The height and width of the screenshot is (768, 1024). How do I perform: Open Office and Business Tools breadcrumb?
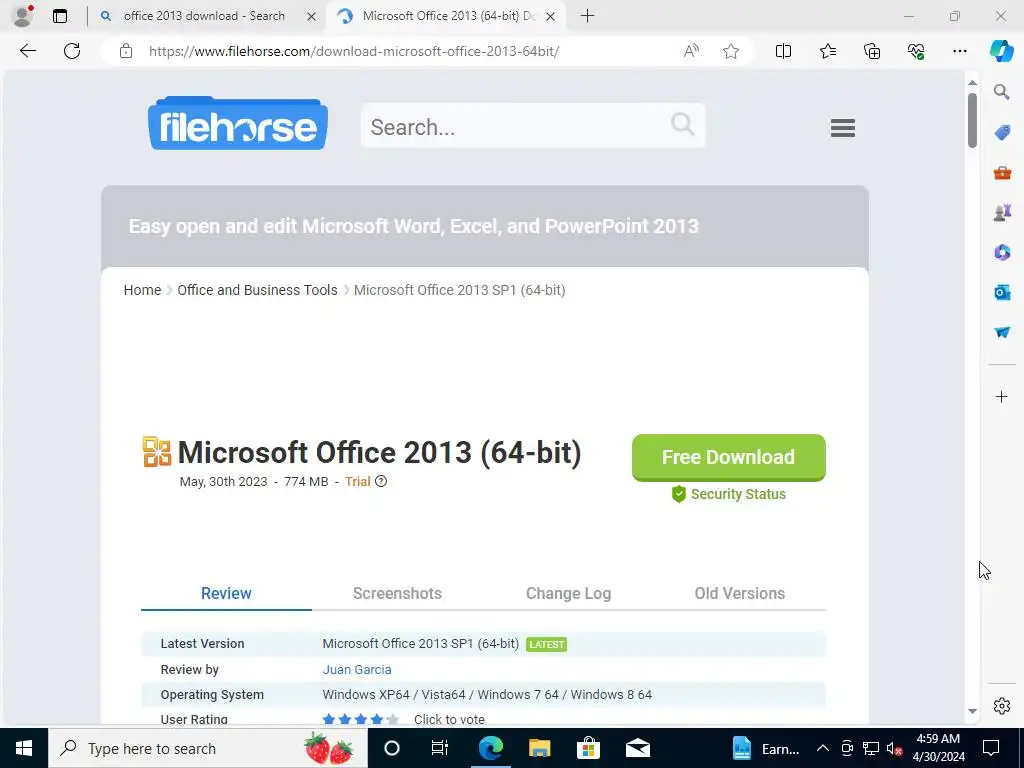tap(257, 290)
